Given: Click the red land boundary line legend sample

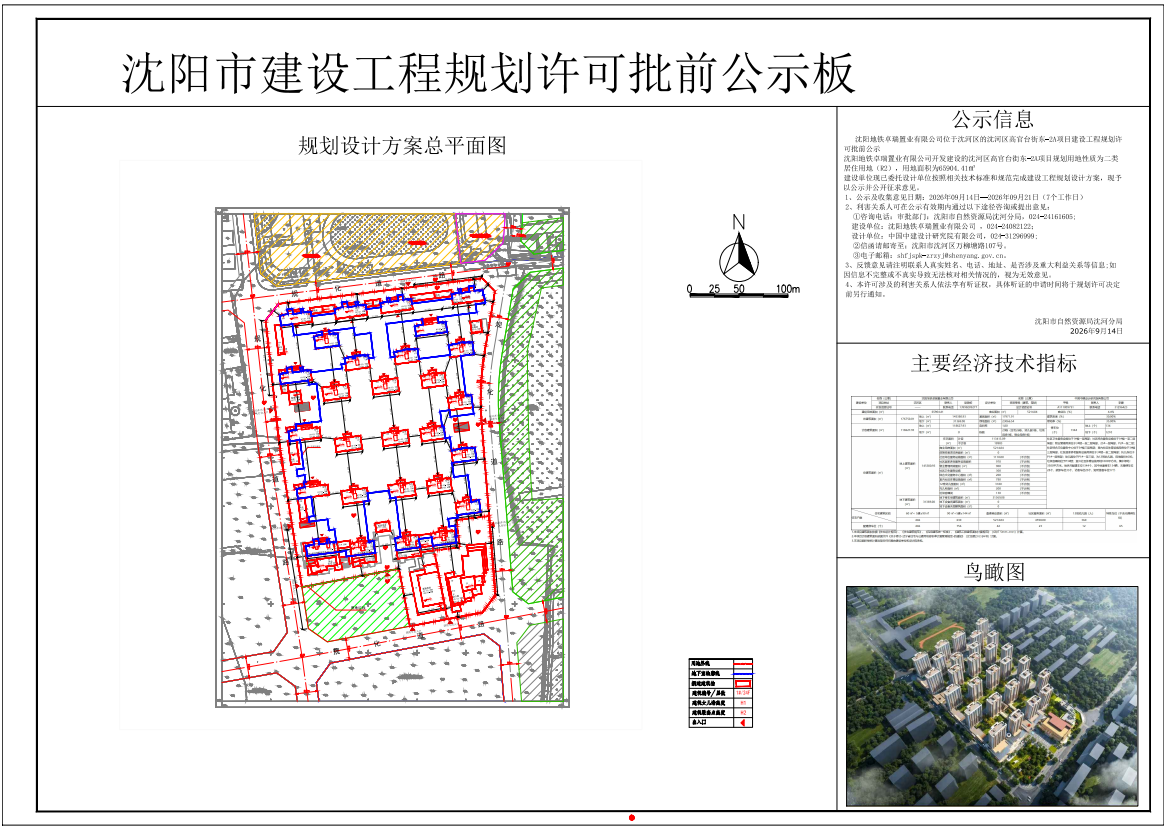Looking at the screenshot, I should 743,664.
